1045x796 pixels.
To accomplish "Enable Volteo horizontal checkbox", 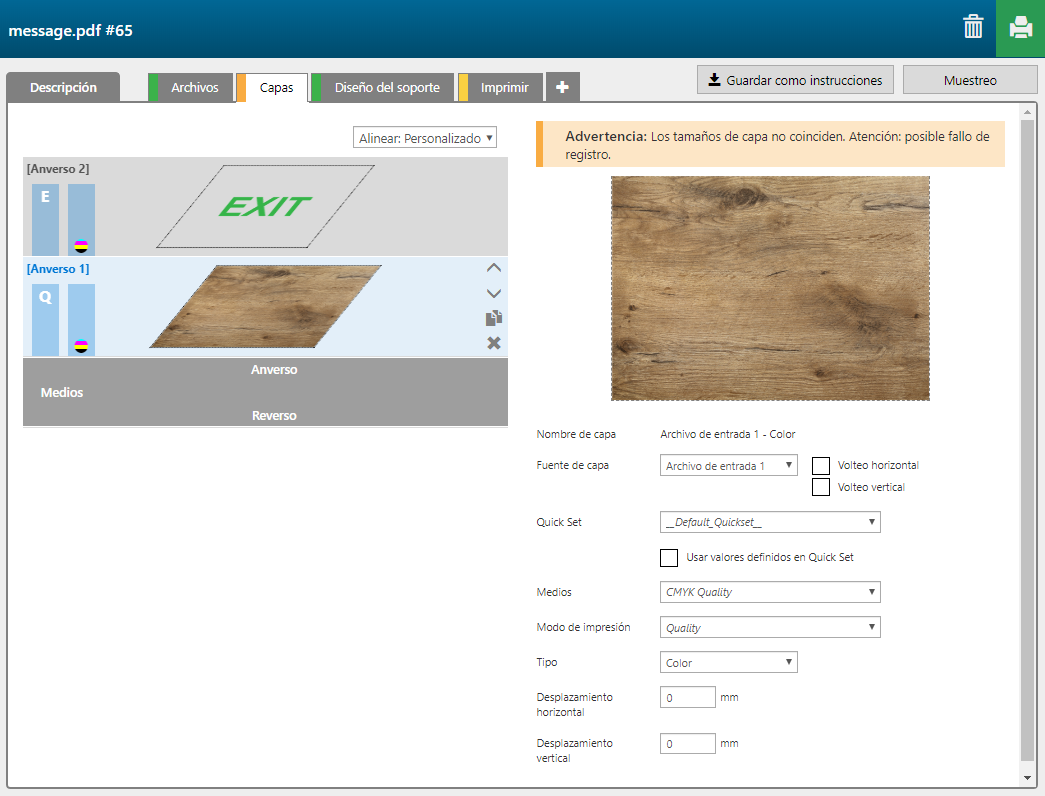I will (x=821, y=465).
